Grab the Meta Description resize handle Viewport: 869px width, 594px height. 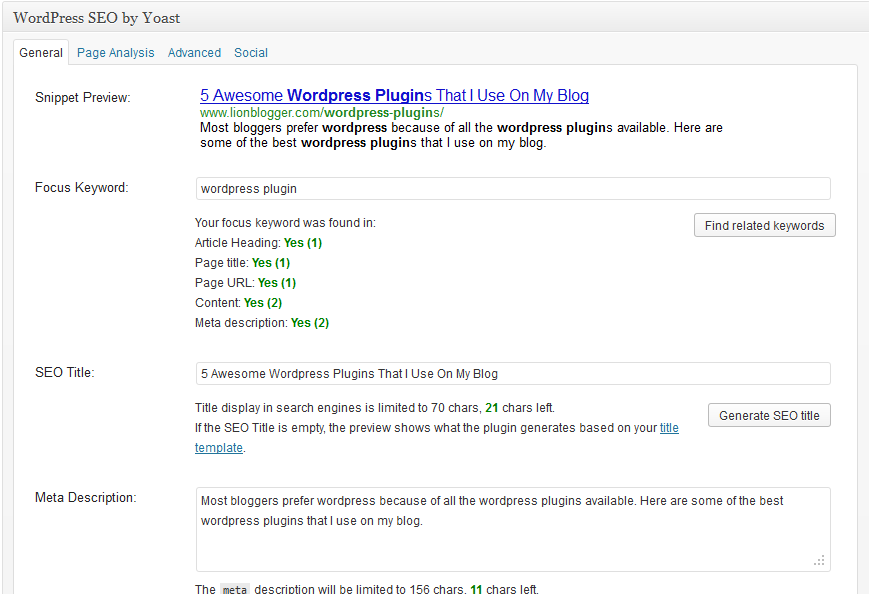(x=819, y=561)
